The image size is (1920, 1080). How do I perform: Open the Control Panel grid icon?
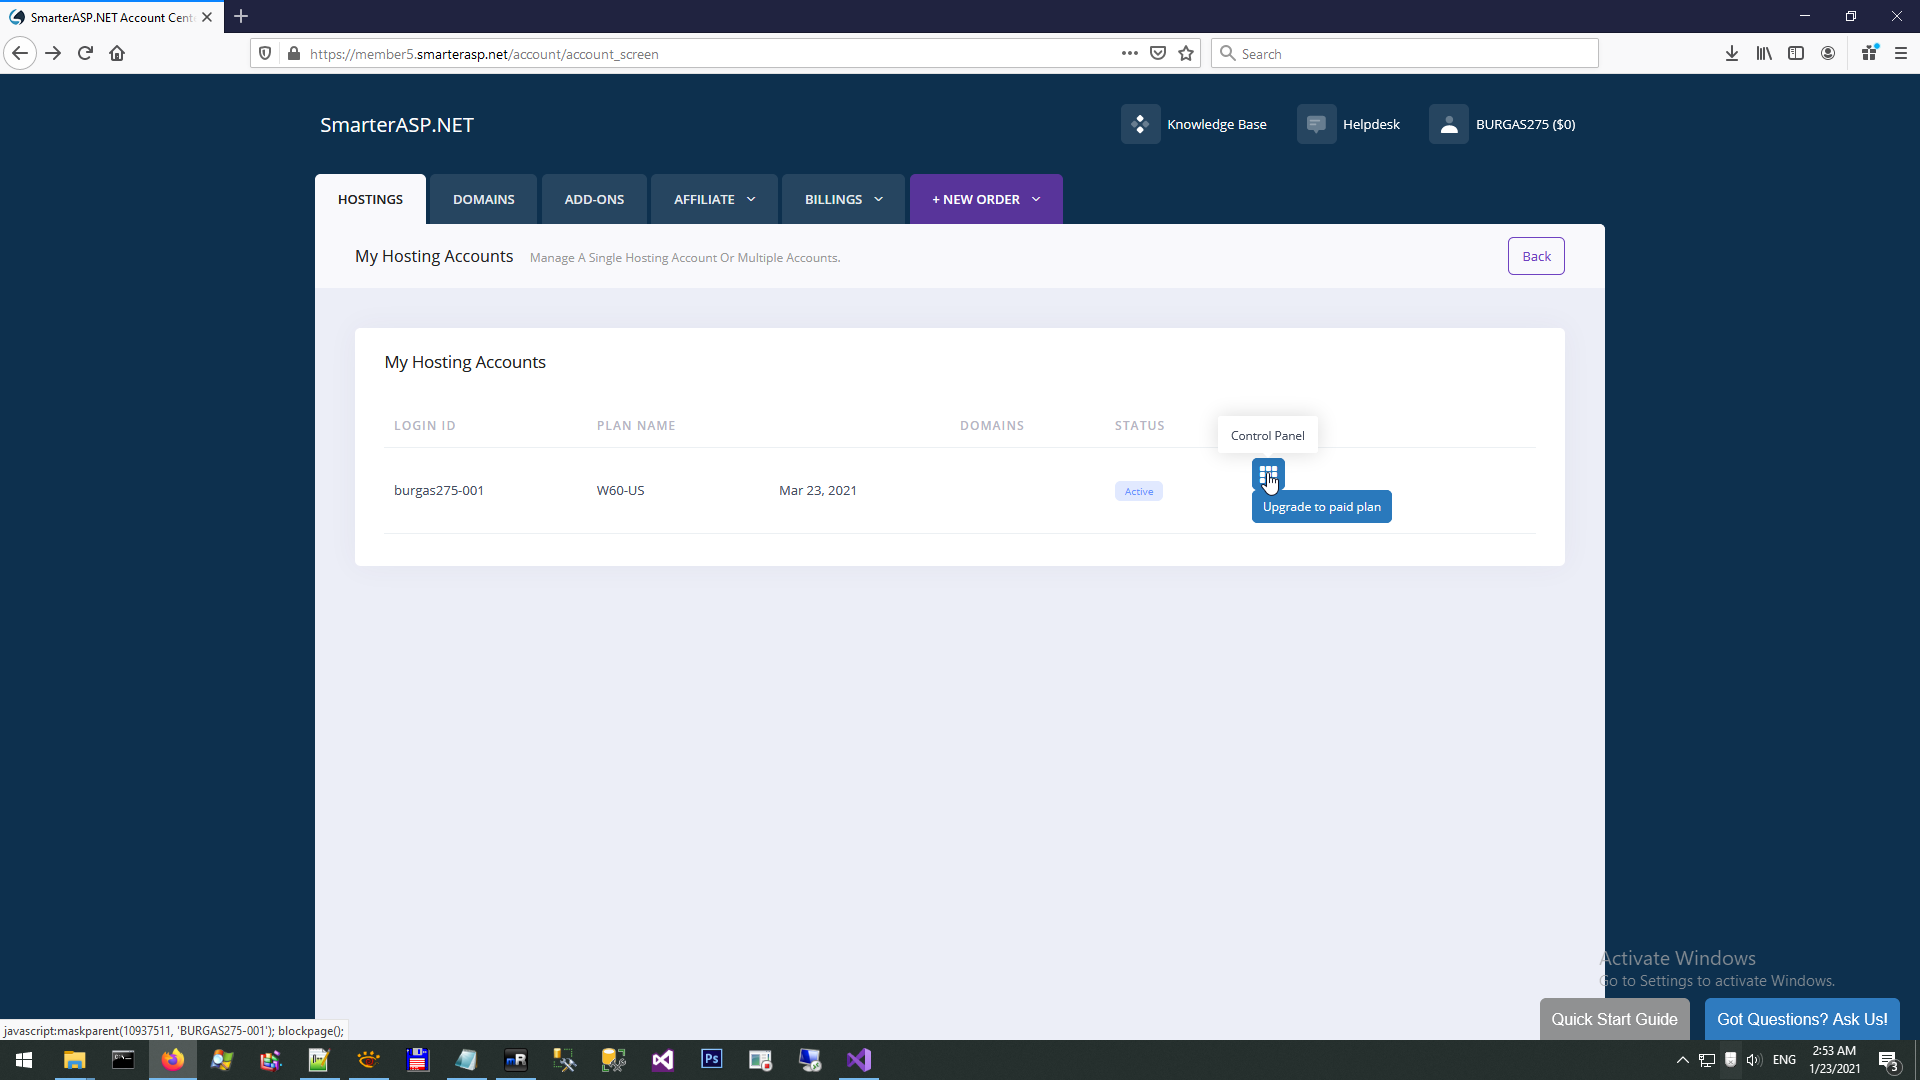(1267, 473)
